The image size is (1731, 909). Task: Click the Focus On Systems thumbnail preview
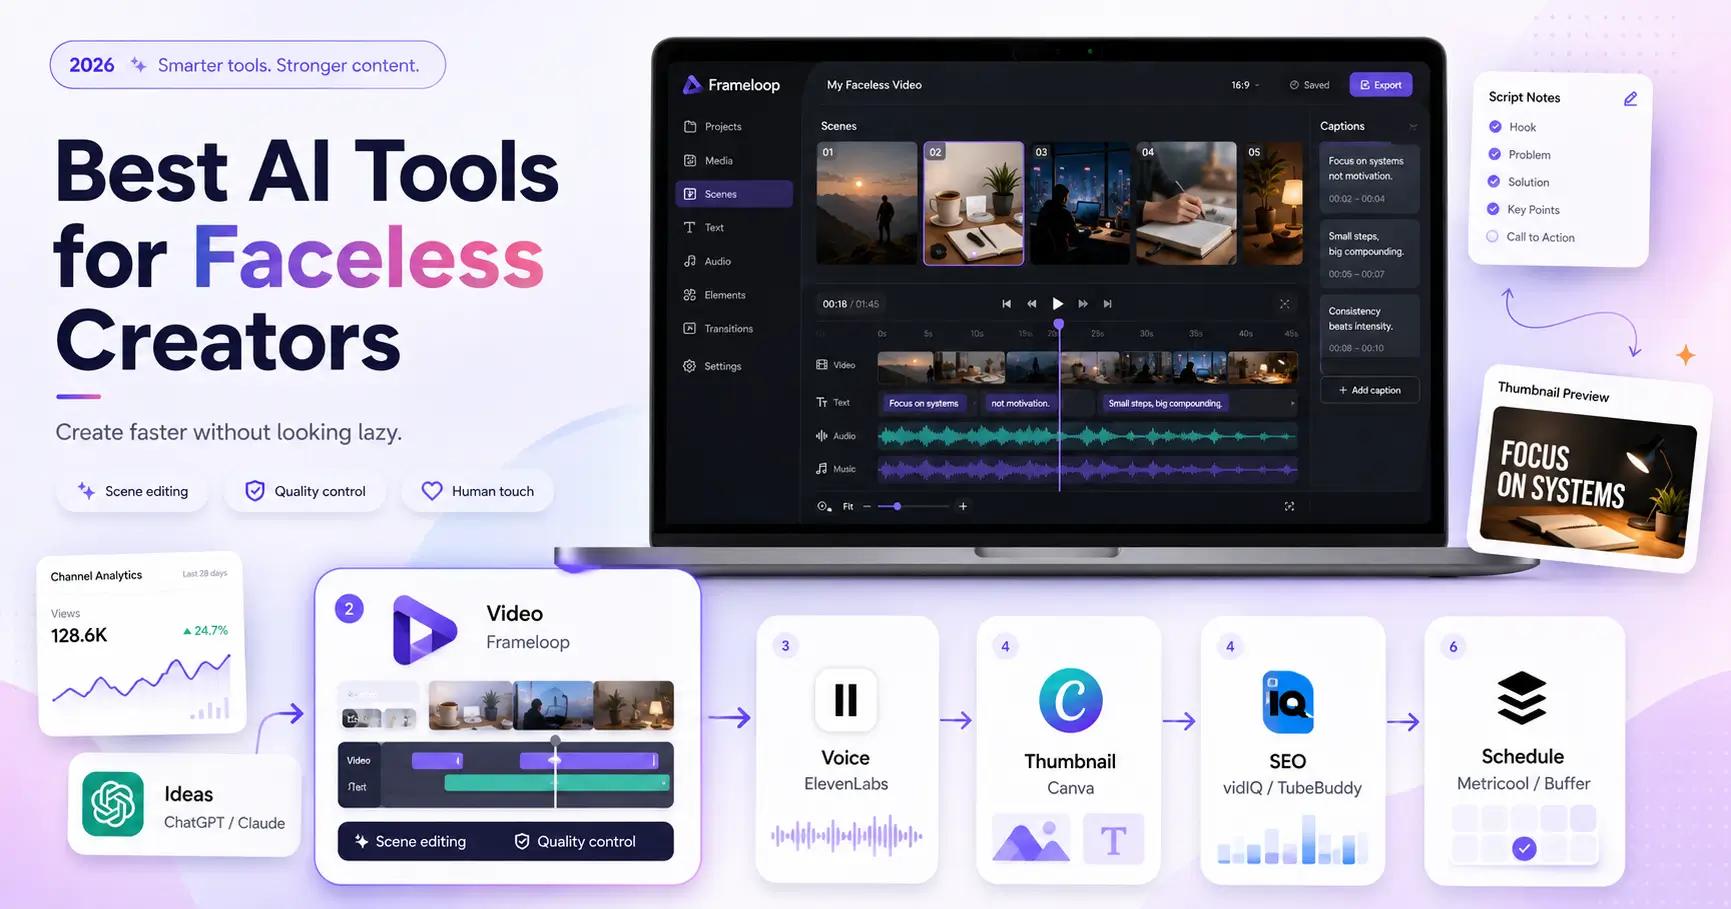point(1587,483)
